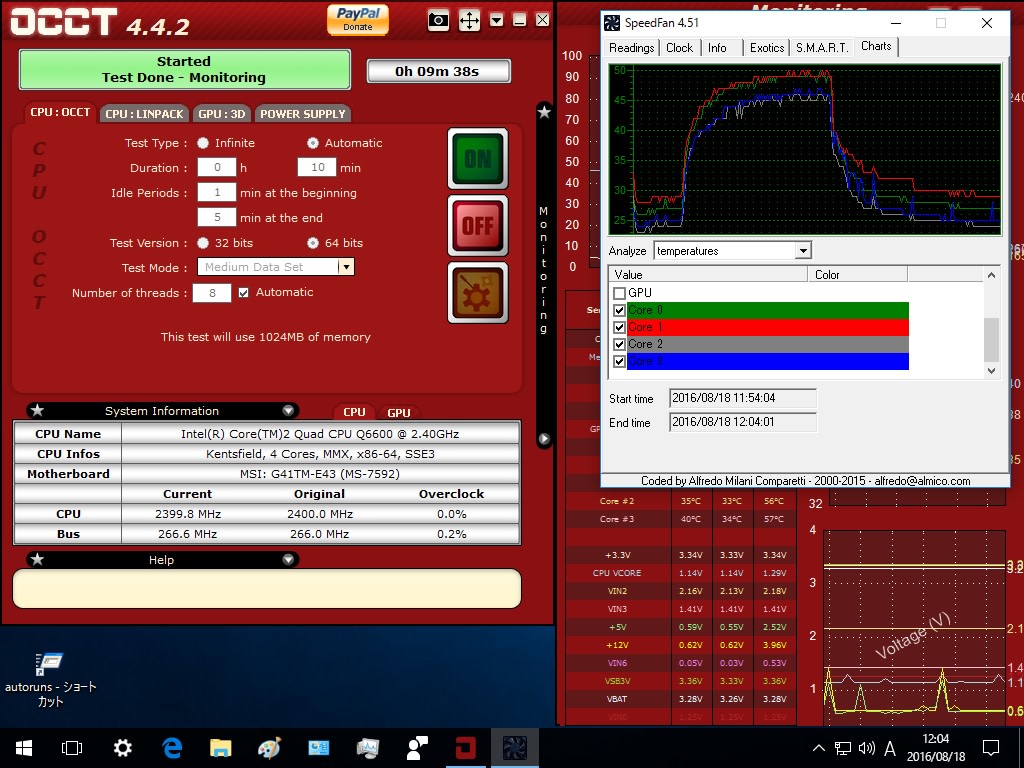
Task: Select the GPU system info tab
Action: tap(398, 413)
